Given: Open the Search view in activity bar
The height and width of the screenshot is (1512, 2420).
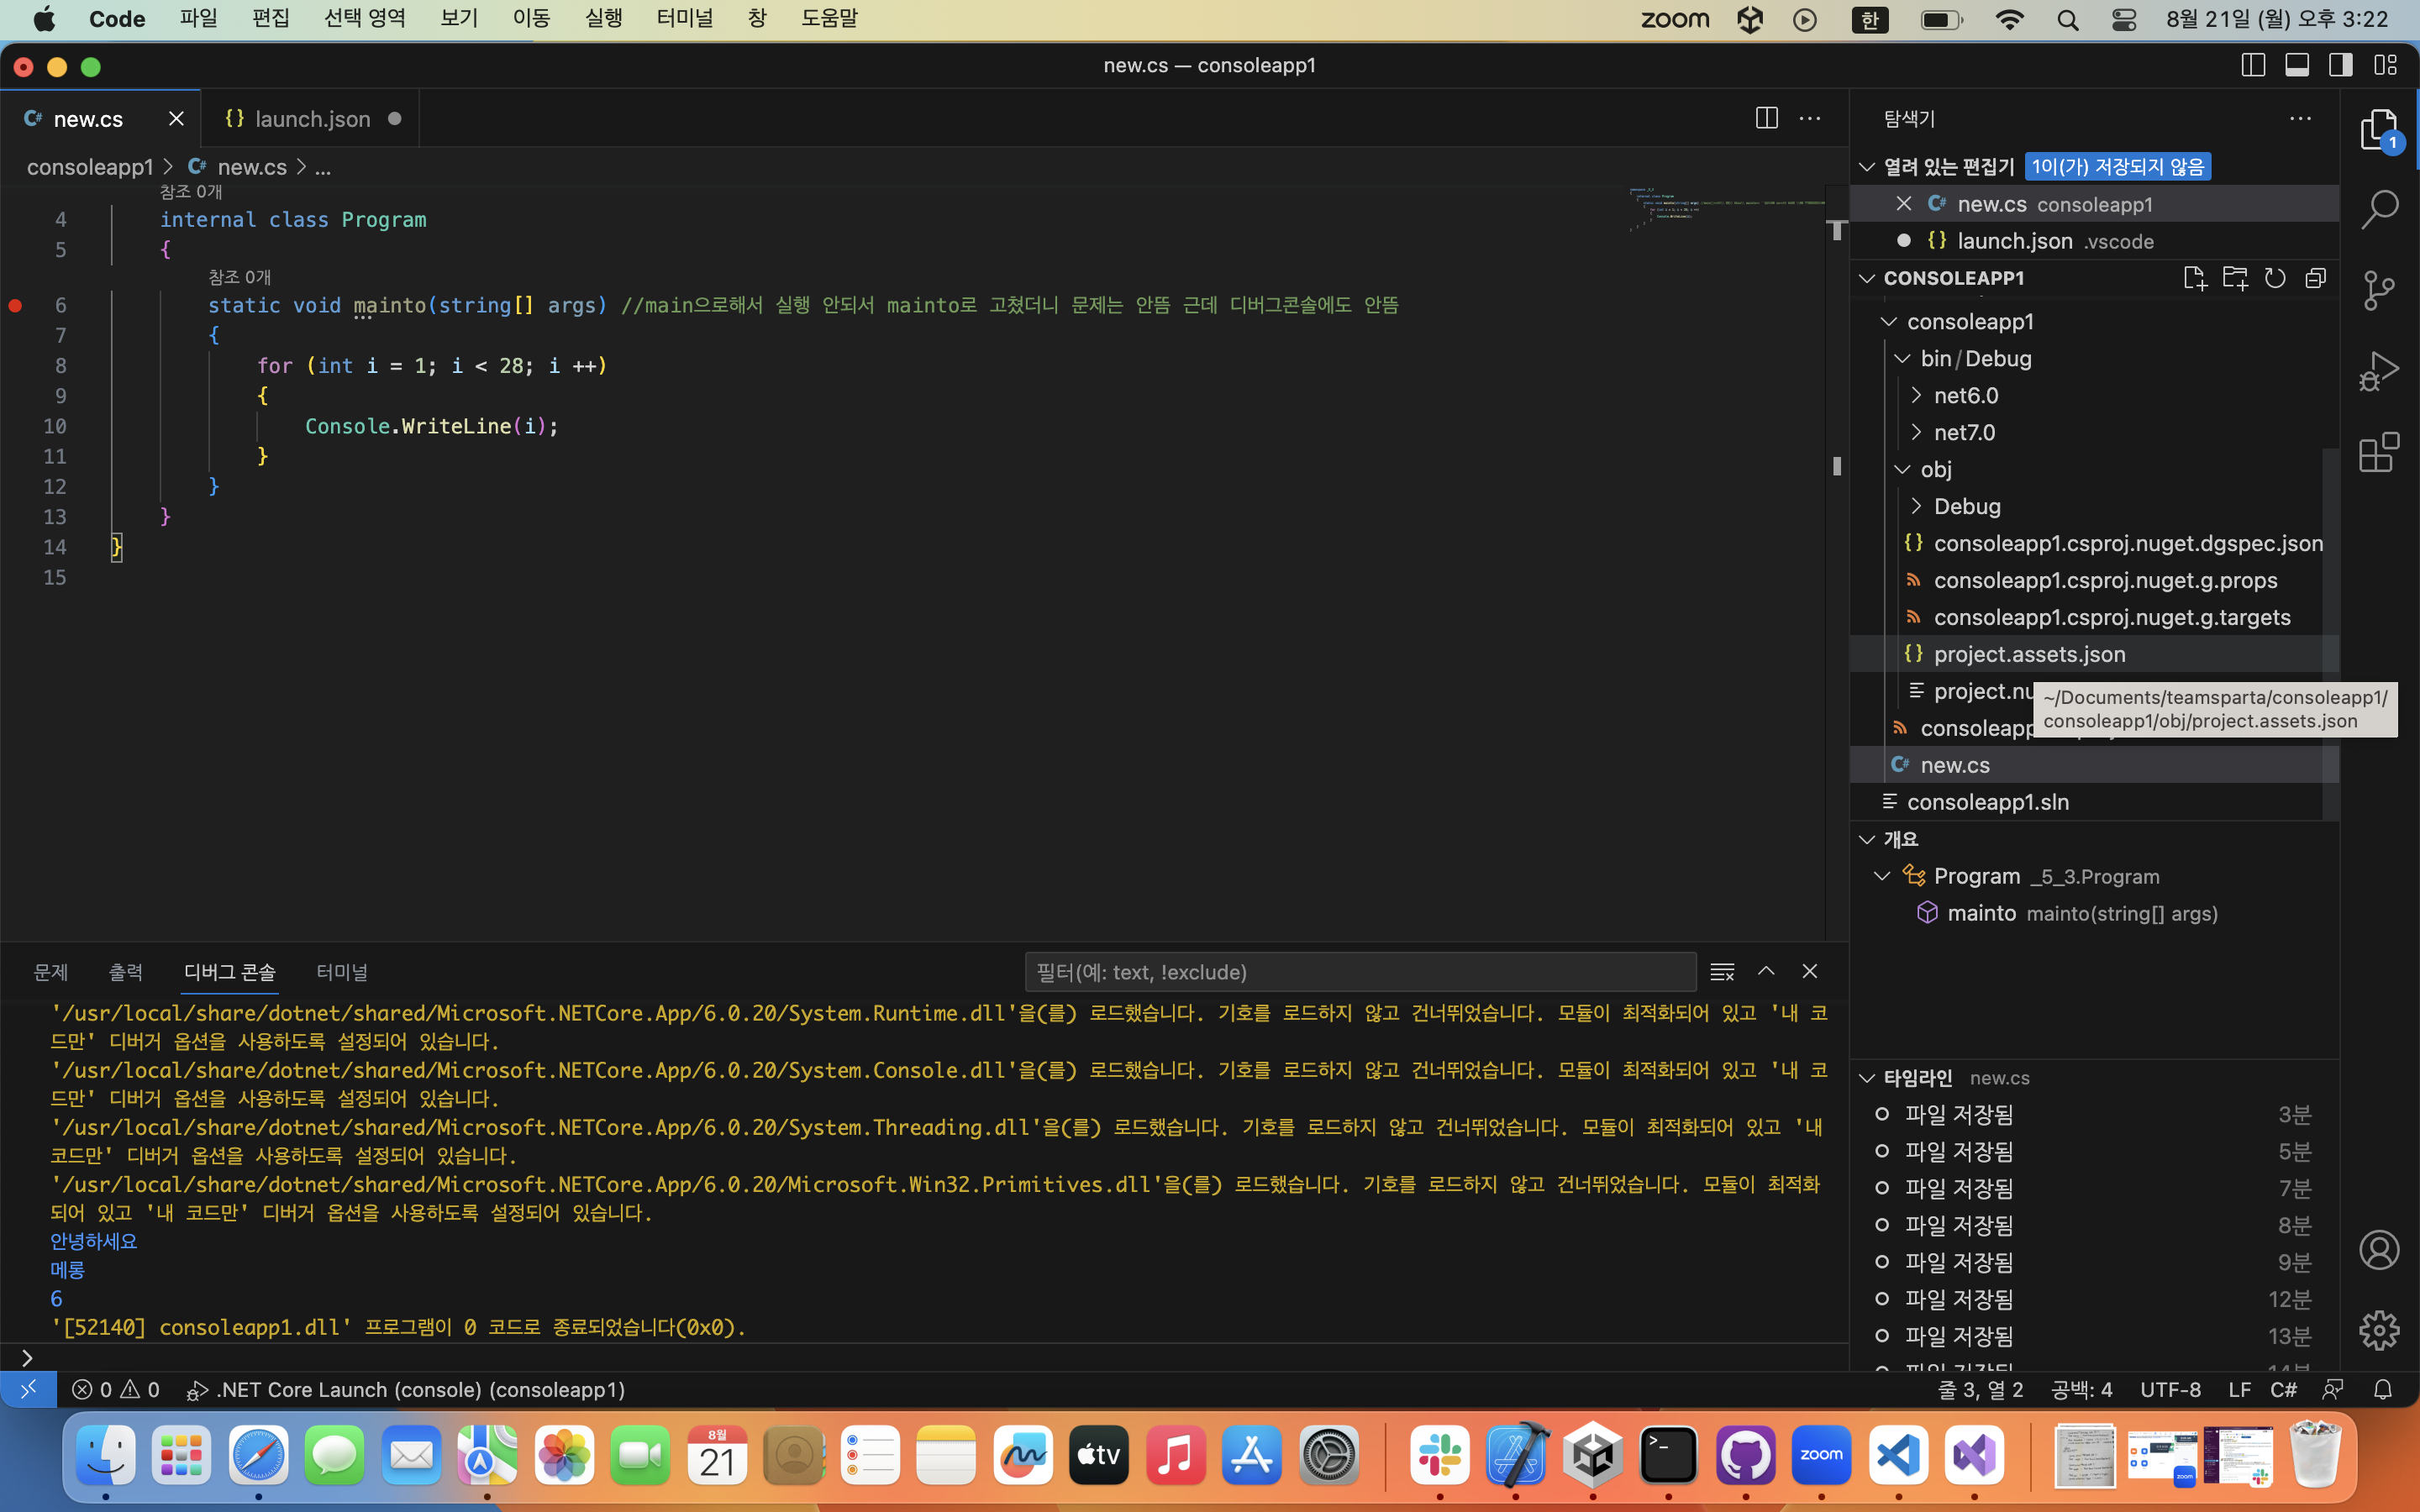Looking at the screenshot, I should click(x=2379, y=210).
